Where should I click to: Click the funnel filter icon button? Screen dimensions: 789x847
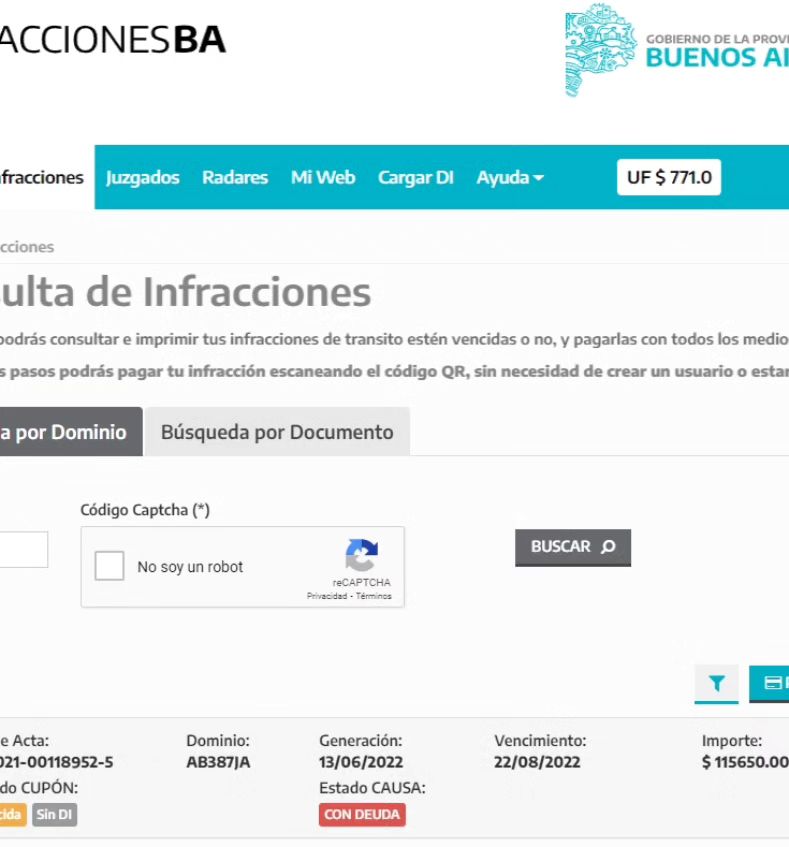click(x=716, y=683)
